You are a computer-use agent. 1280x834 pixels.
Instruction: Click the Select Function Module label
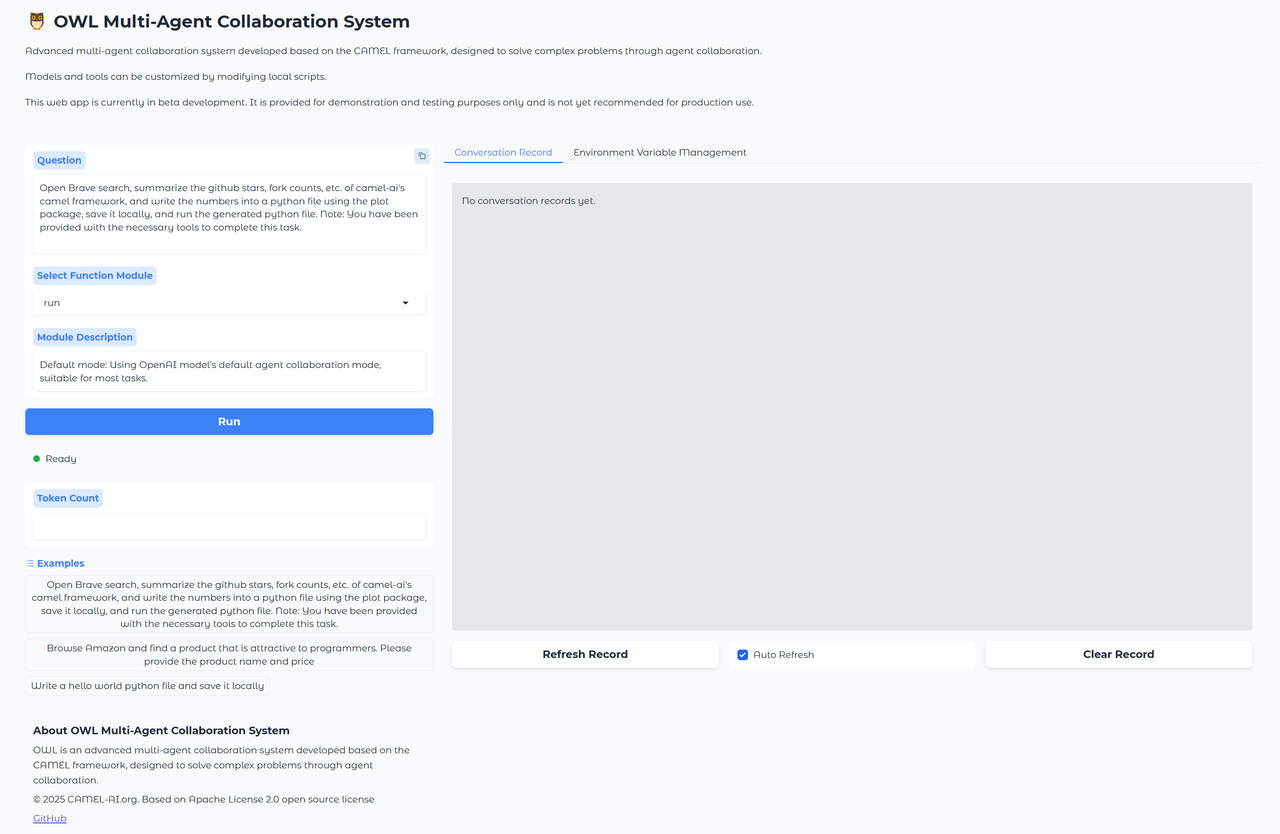95,275
